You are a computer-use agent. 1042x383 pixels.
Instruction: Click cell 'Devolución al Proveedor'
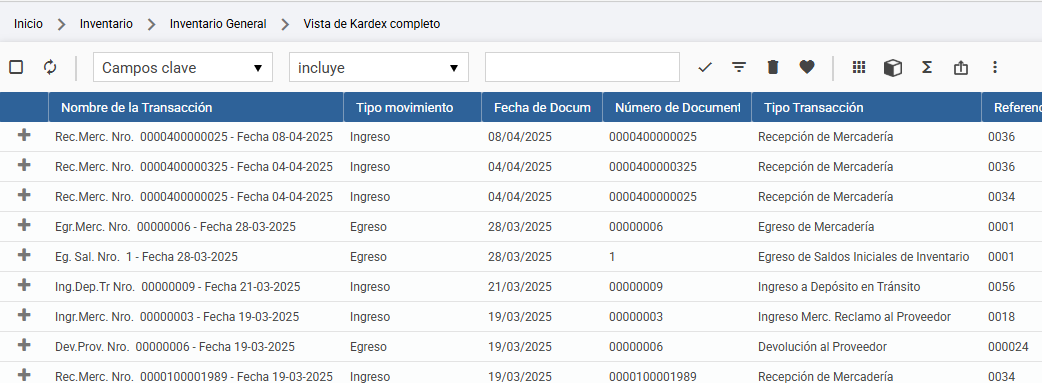click(x=822, y=346)
